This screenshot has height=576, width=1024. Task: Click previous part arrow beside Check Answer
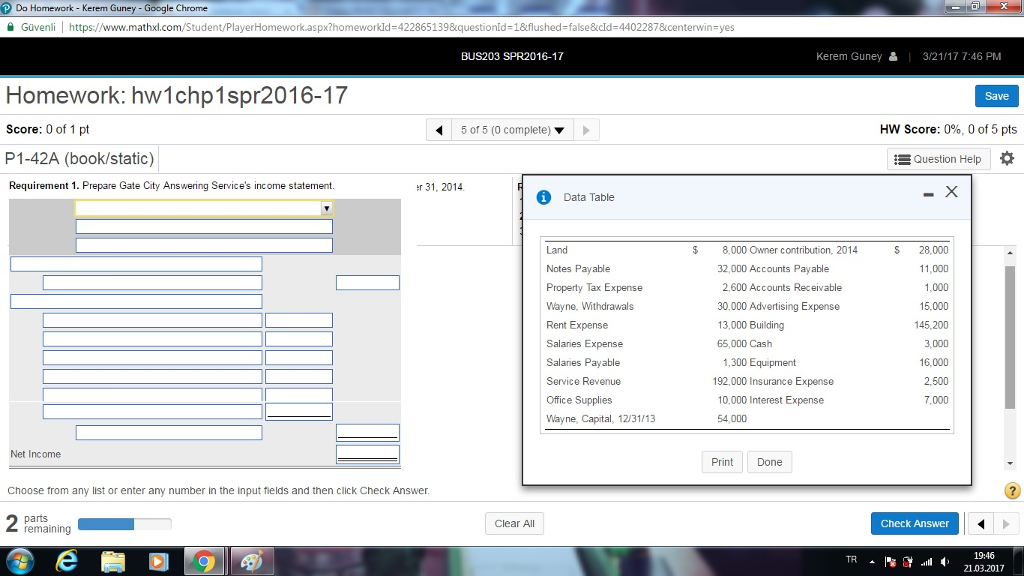(981, 524)
